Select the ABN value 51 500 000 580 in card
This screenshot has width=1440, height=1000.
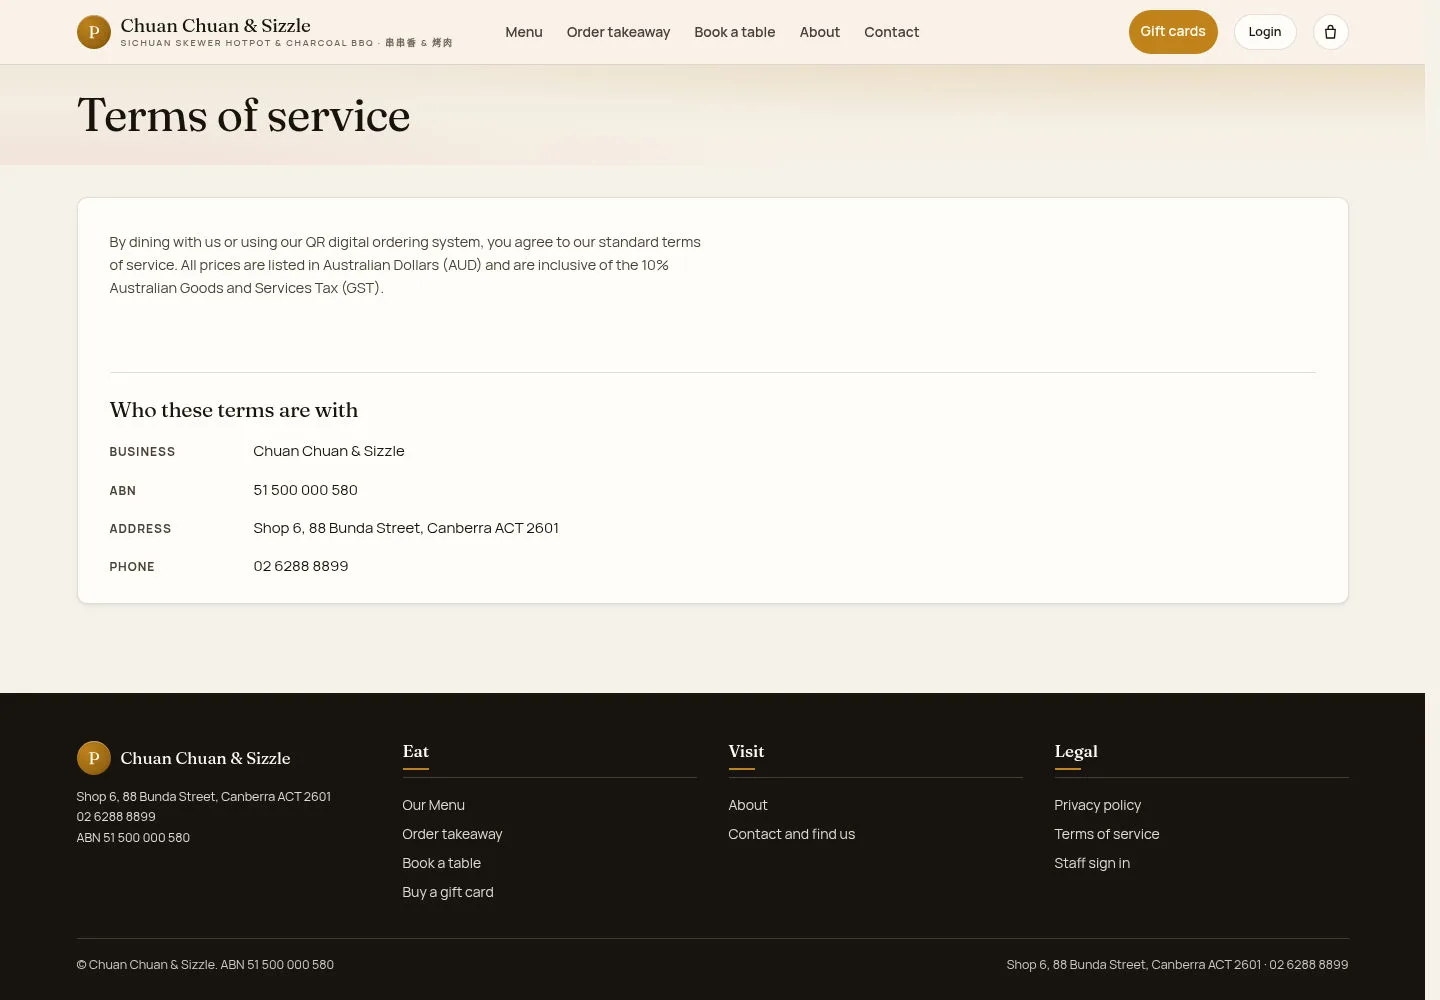coord(305,490)
